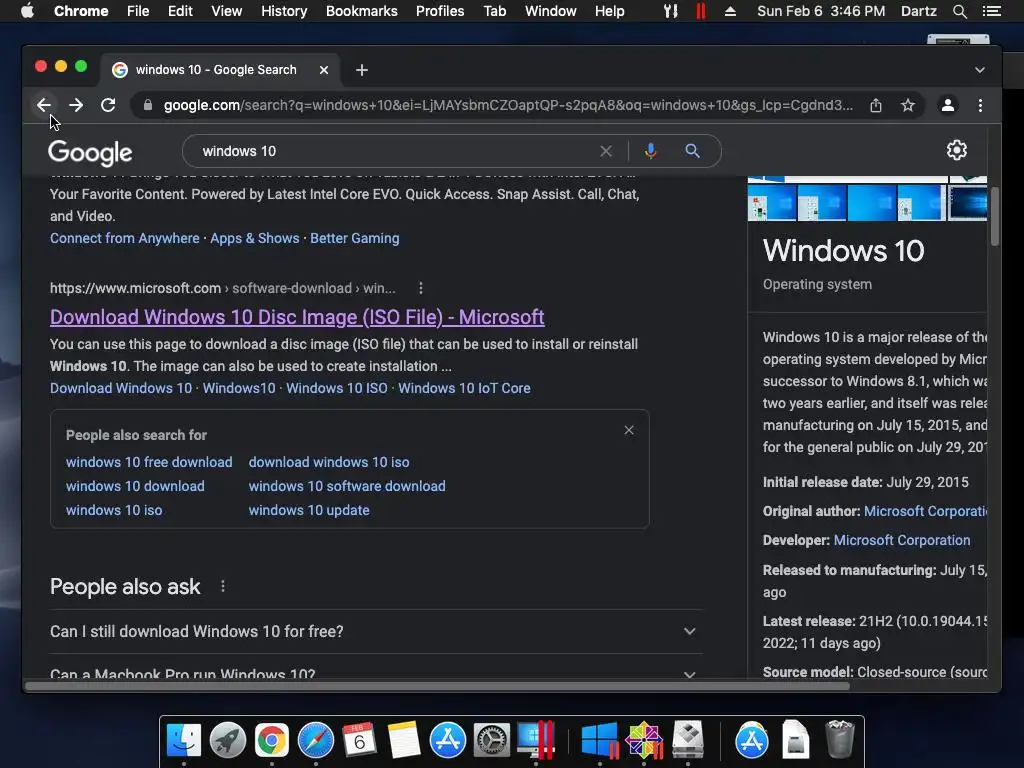Open the Trash in the Dock
This screenshot has height=768, width=1024.
point(840,740)
